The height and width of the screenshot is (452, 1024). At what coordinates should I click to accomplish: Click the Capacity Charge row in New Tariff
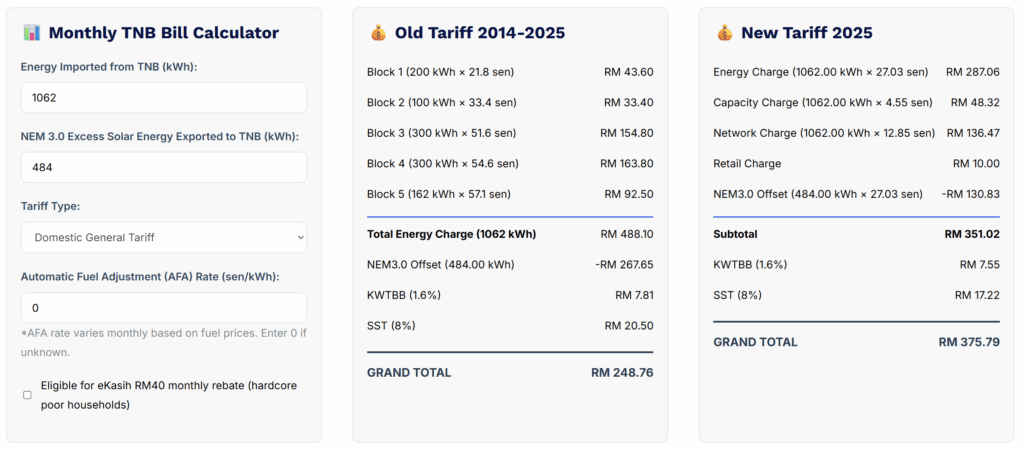(823, 103)
